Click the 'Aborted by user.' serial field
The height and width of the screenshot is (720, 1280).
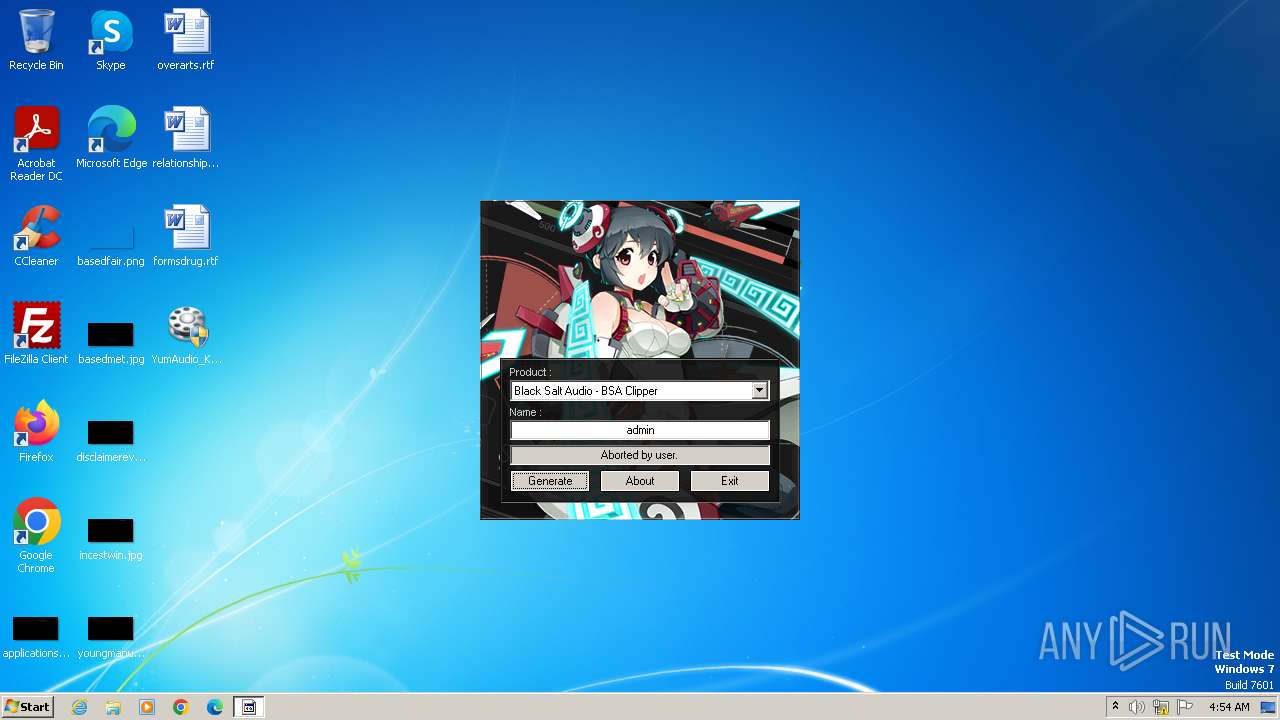640,455
